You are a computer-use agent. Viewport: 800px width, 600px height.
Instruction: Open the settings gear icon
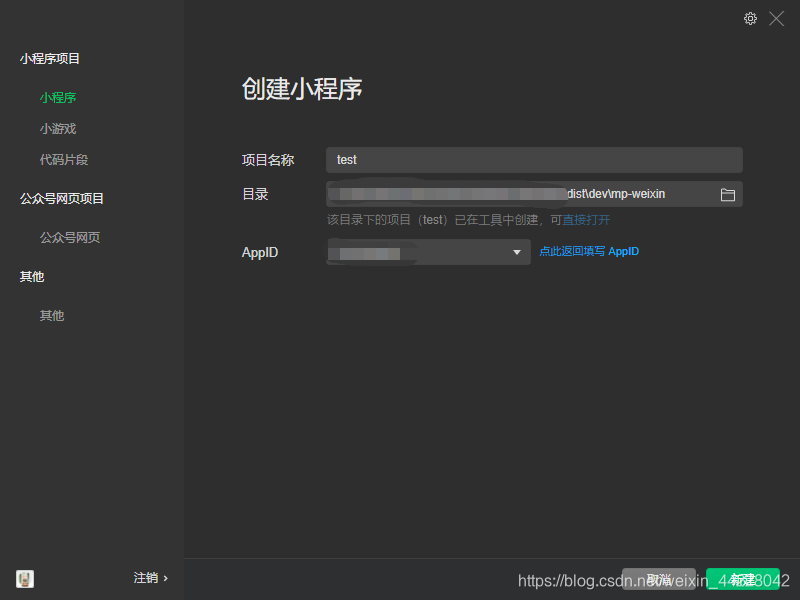tap(750, 18)
